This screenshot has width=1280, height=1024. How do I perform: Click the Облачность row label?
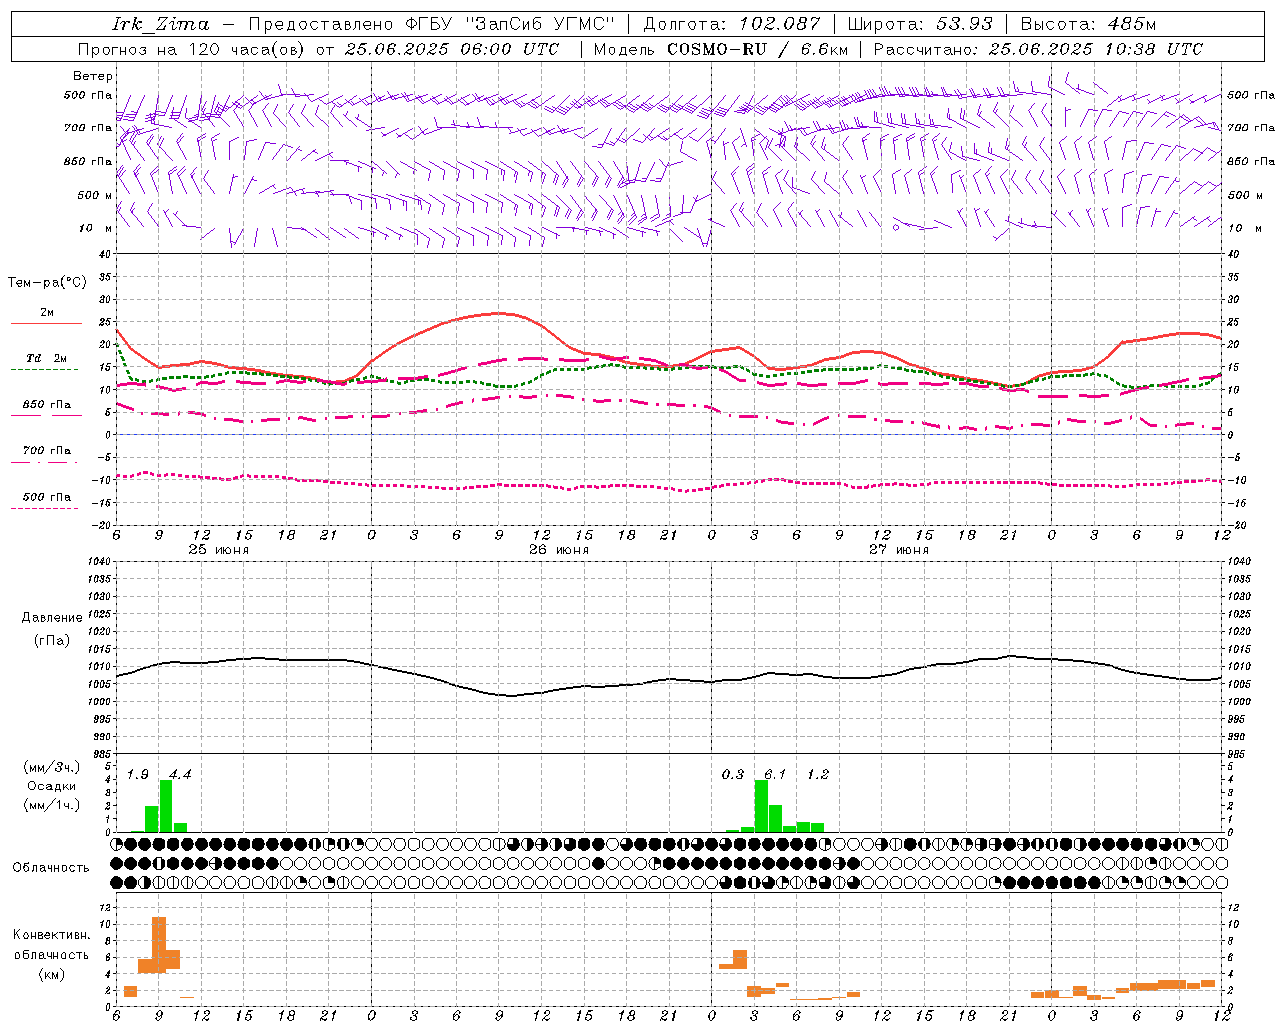pyautogui.click(x=51, y=868)
